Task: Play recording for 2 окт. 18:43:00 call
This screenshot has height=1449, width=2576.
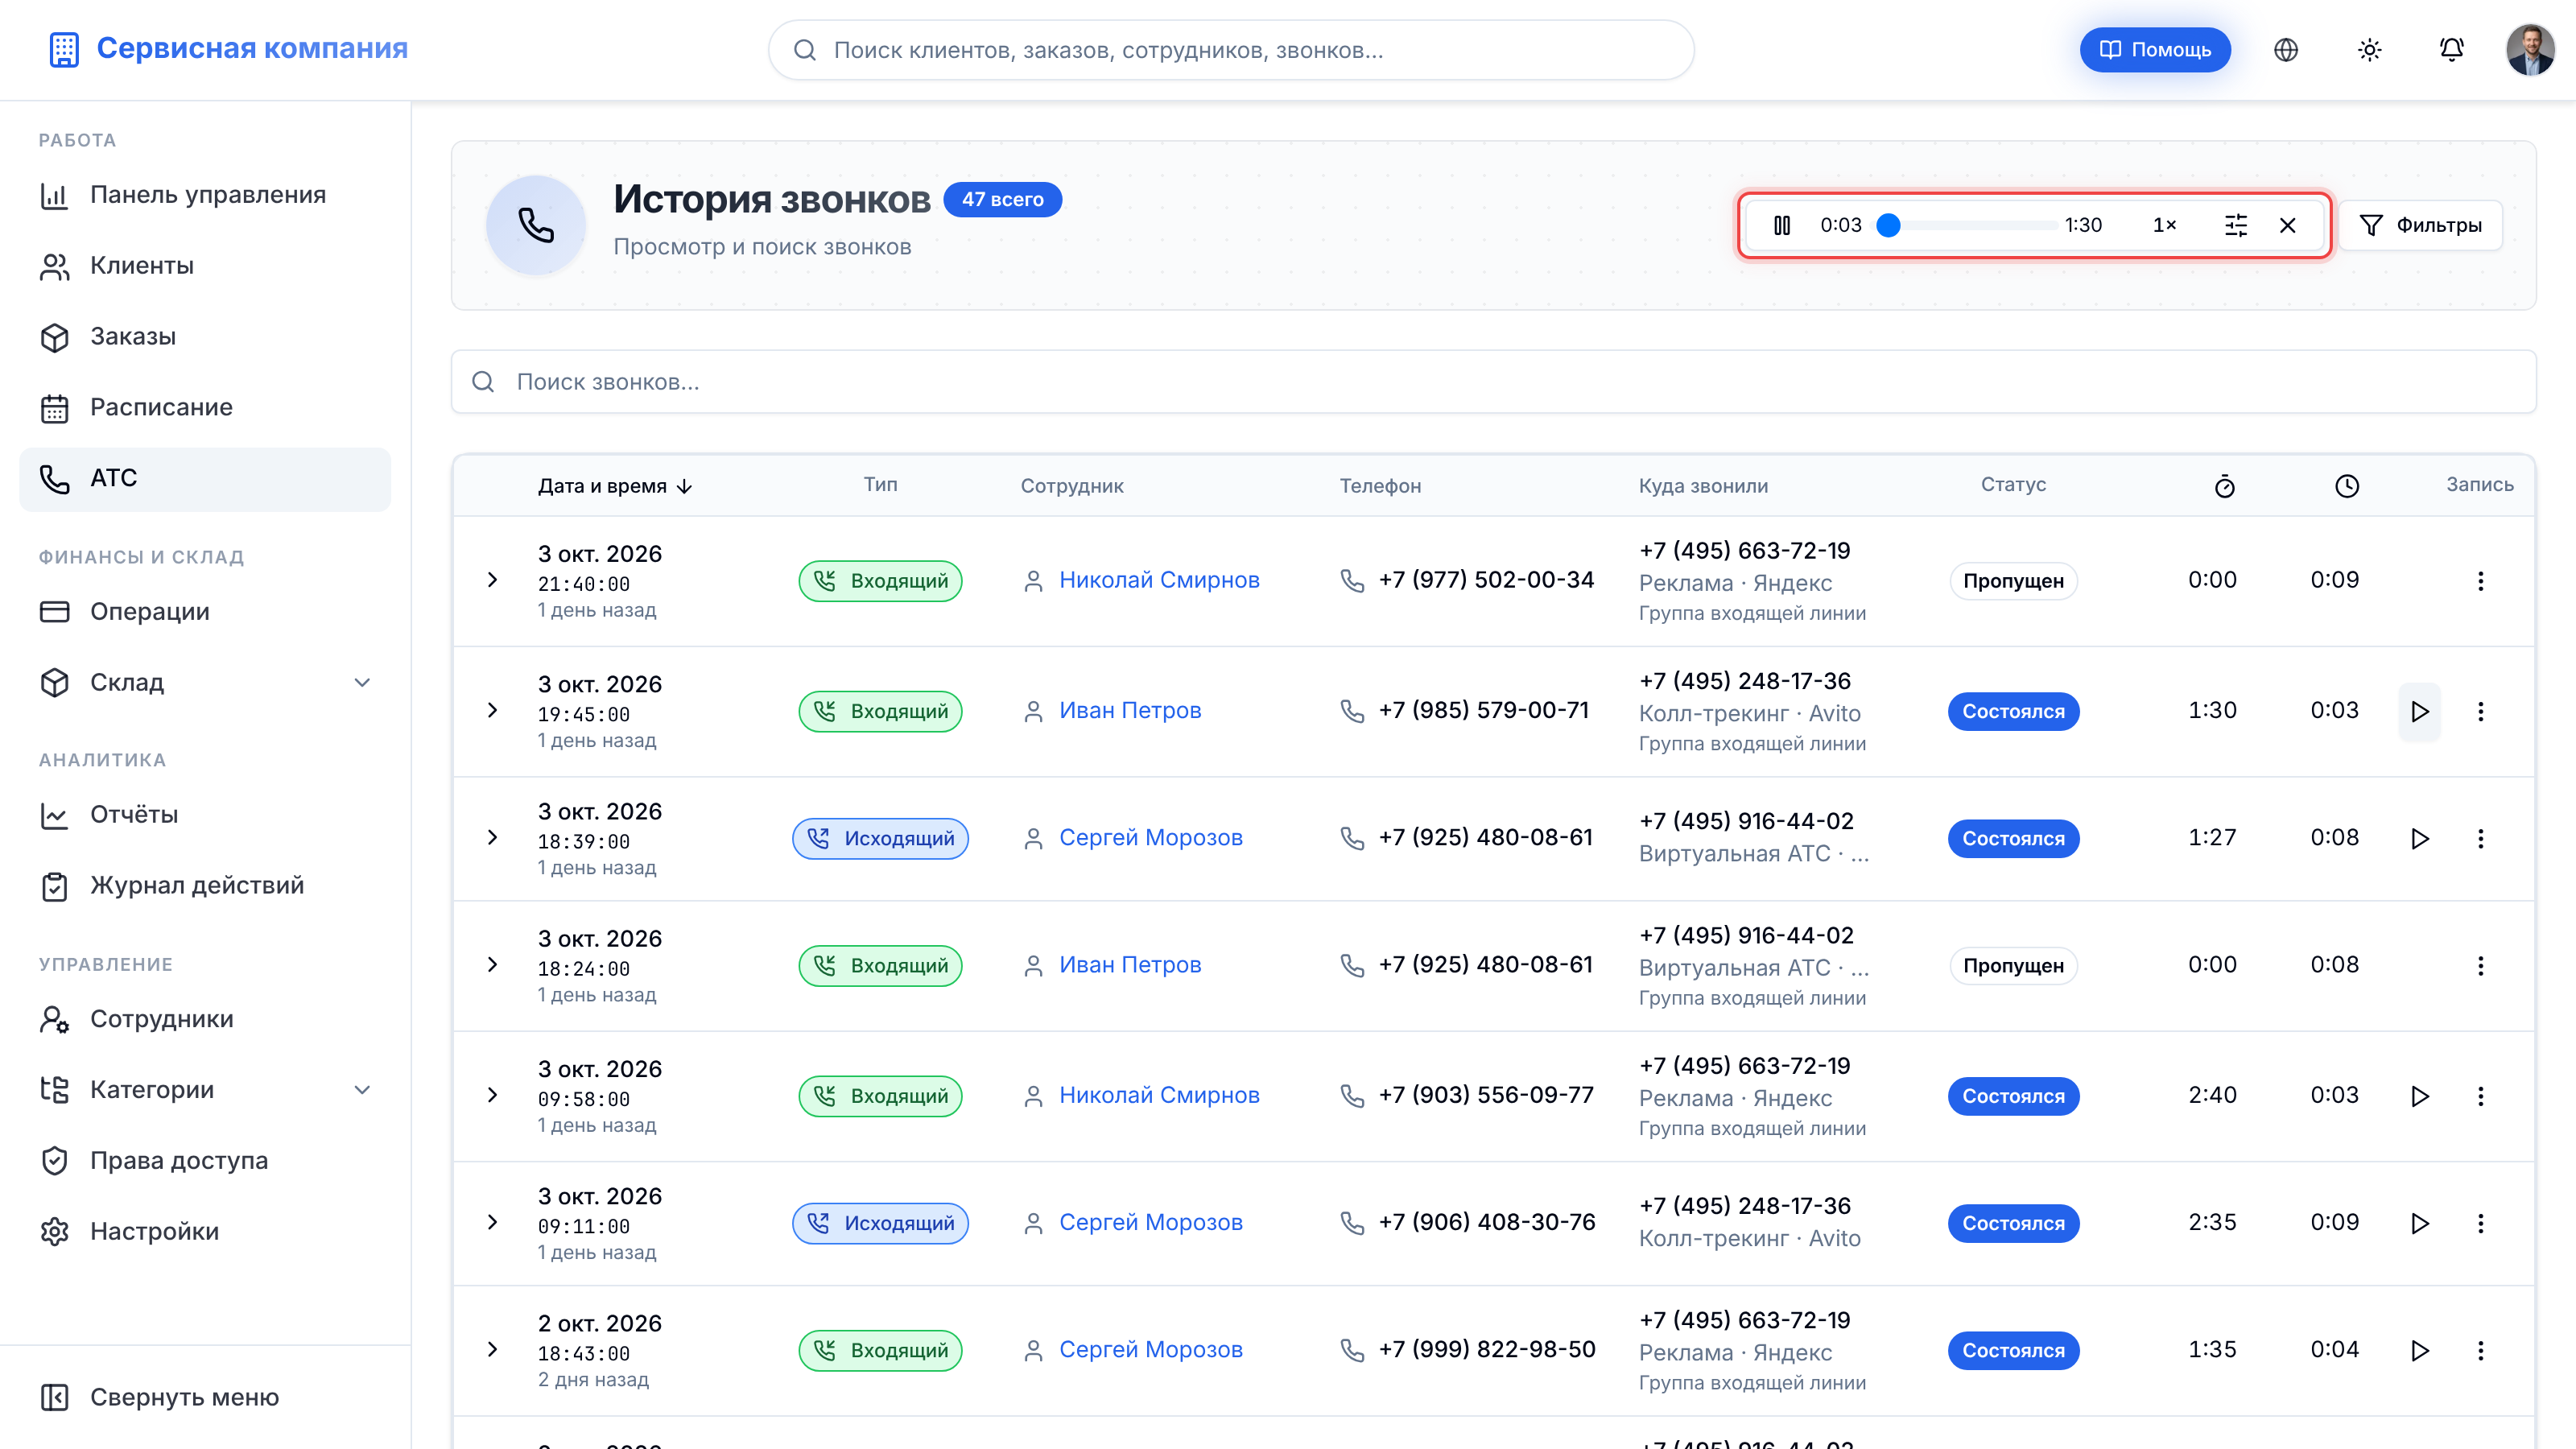Action: click(x=2419, y=1351)
